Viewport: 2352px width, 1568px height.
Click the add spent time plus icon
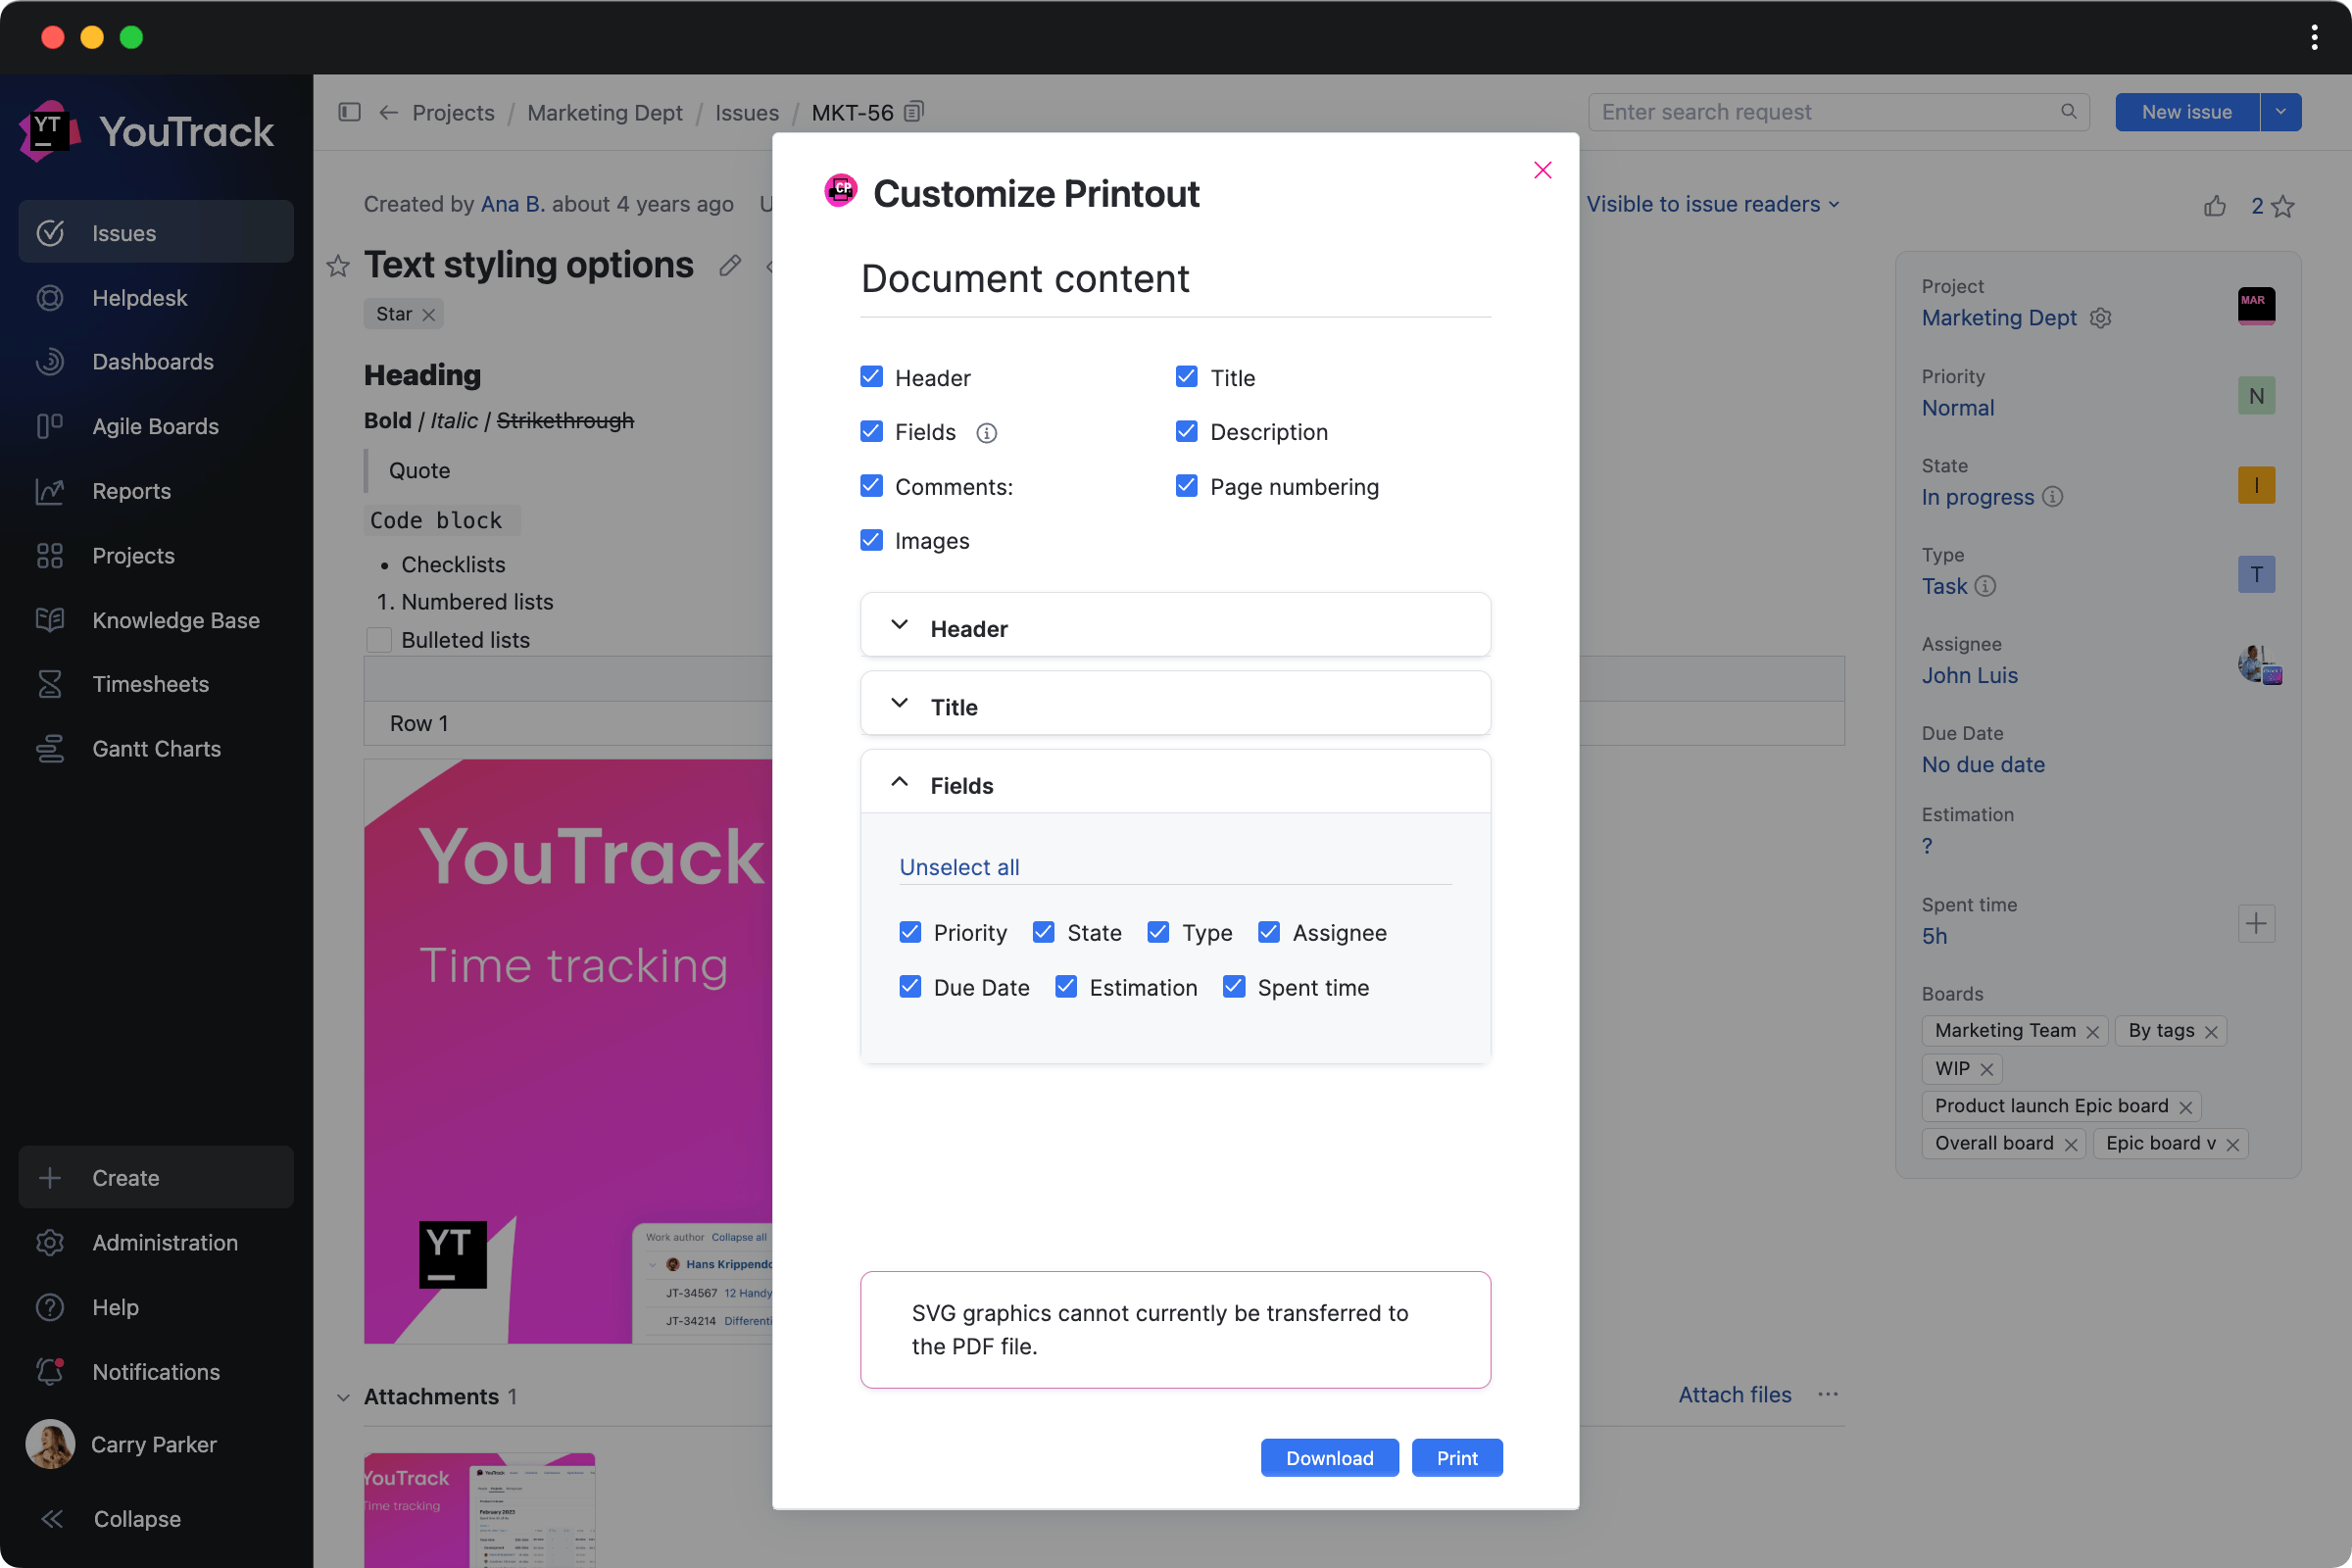coord(2255,923)
